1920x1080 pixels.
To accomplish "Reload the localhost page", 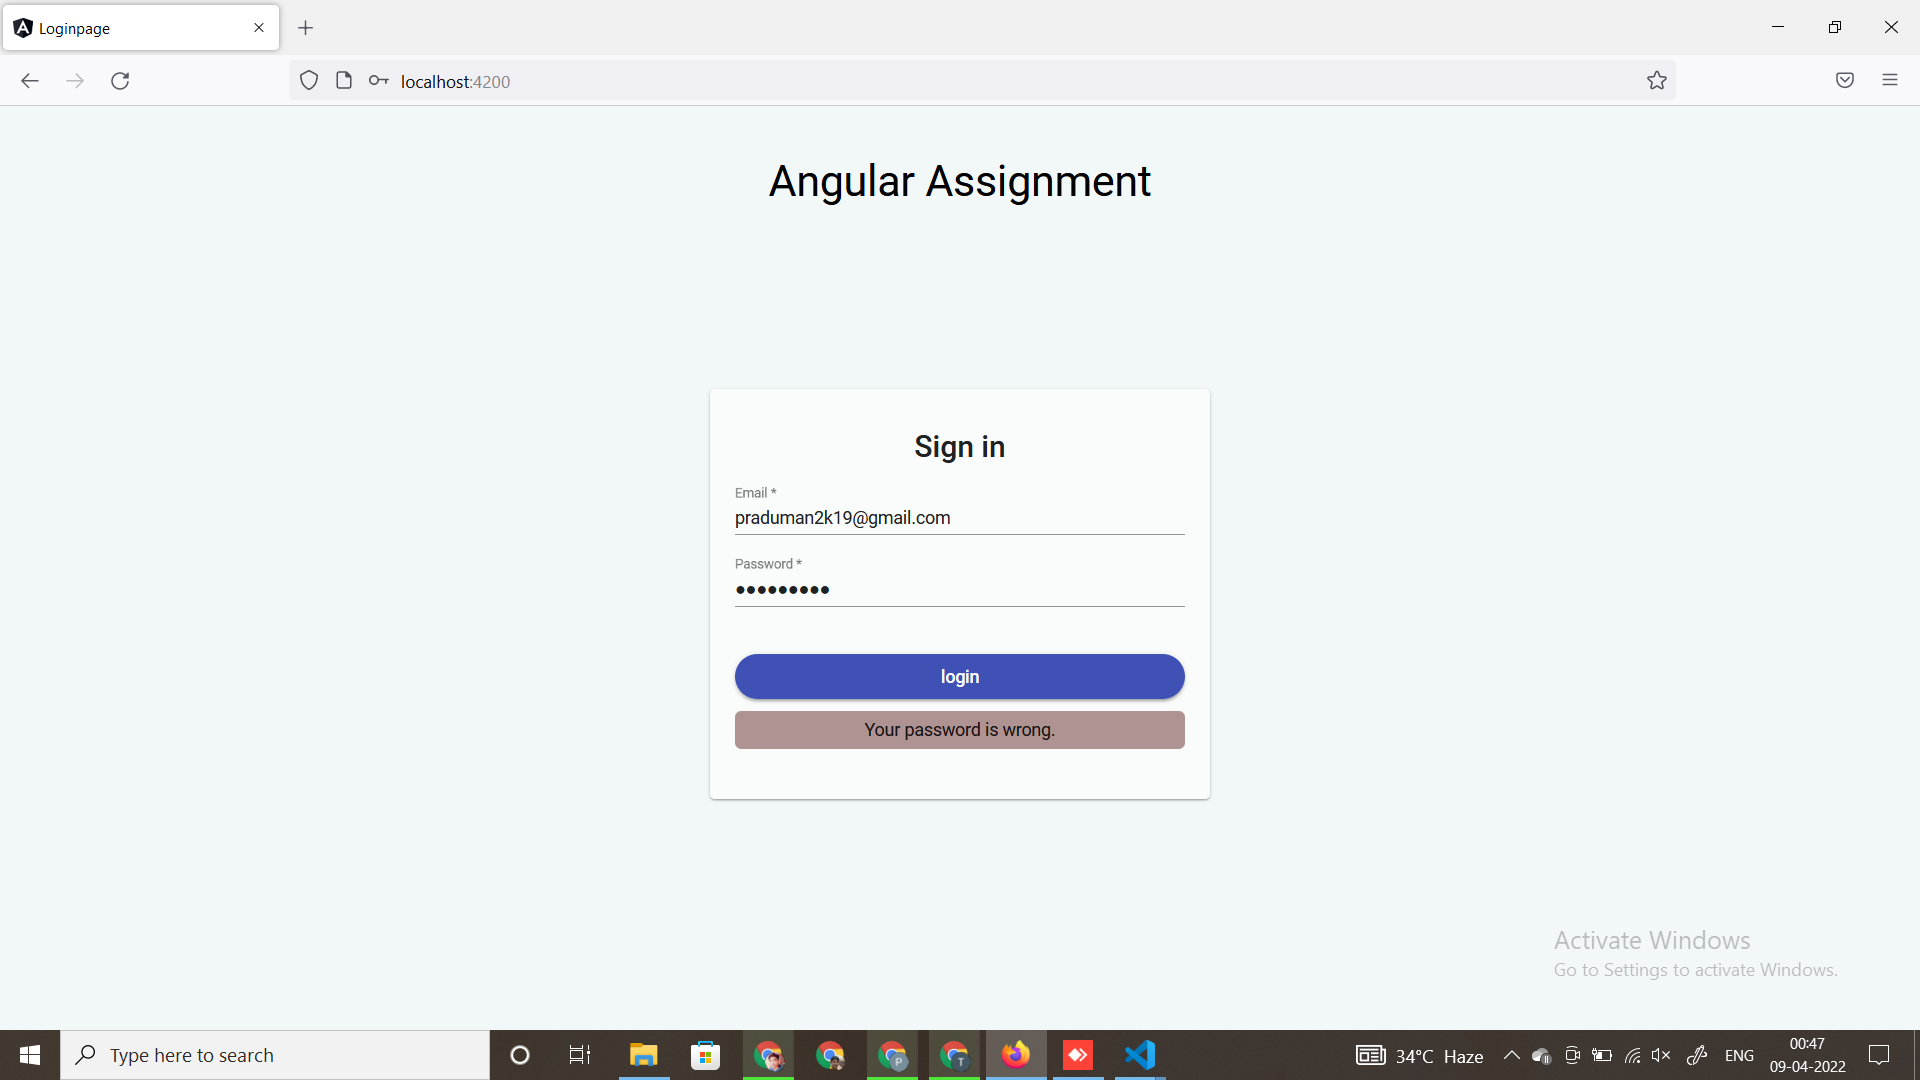I will tap(120, 81).
